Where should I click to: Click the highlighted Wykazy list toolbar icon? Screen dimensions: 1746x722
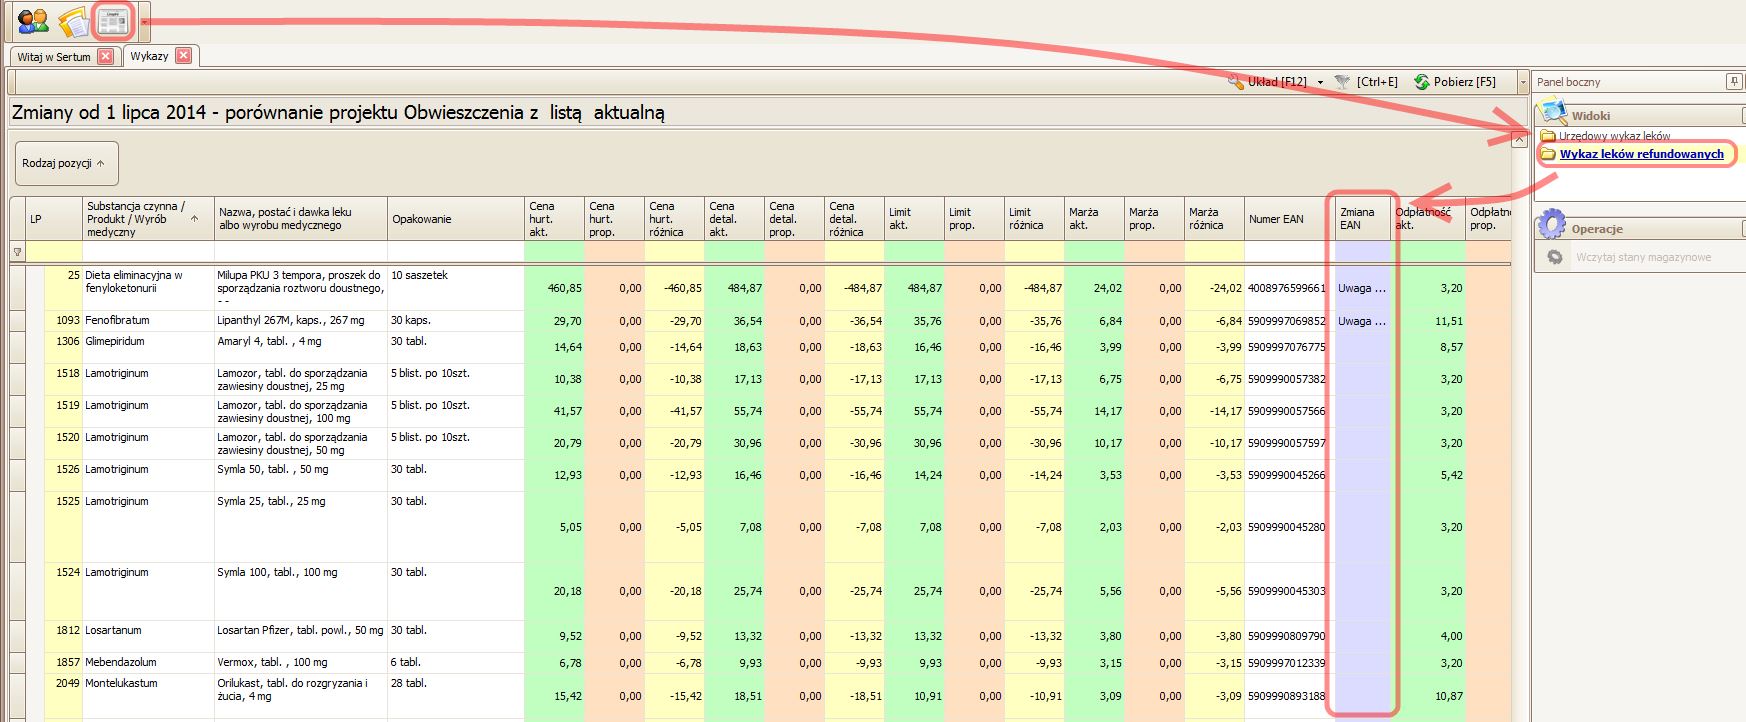click(x=112, y=21)
